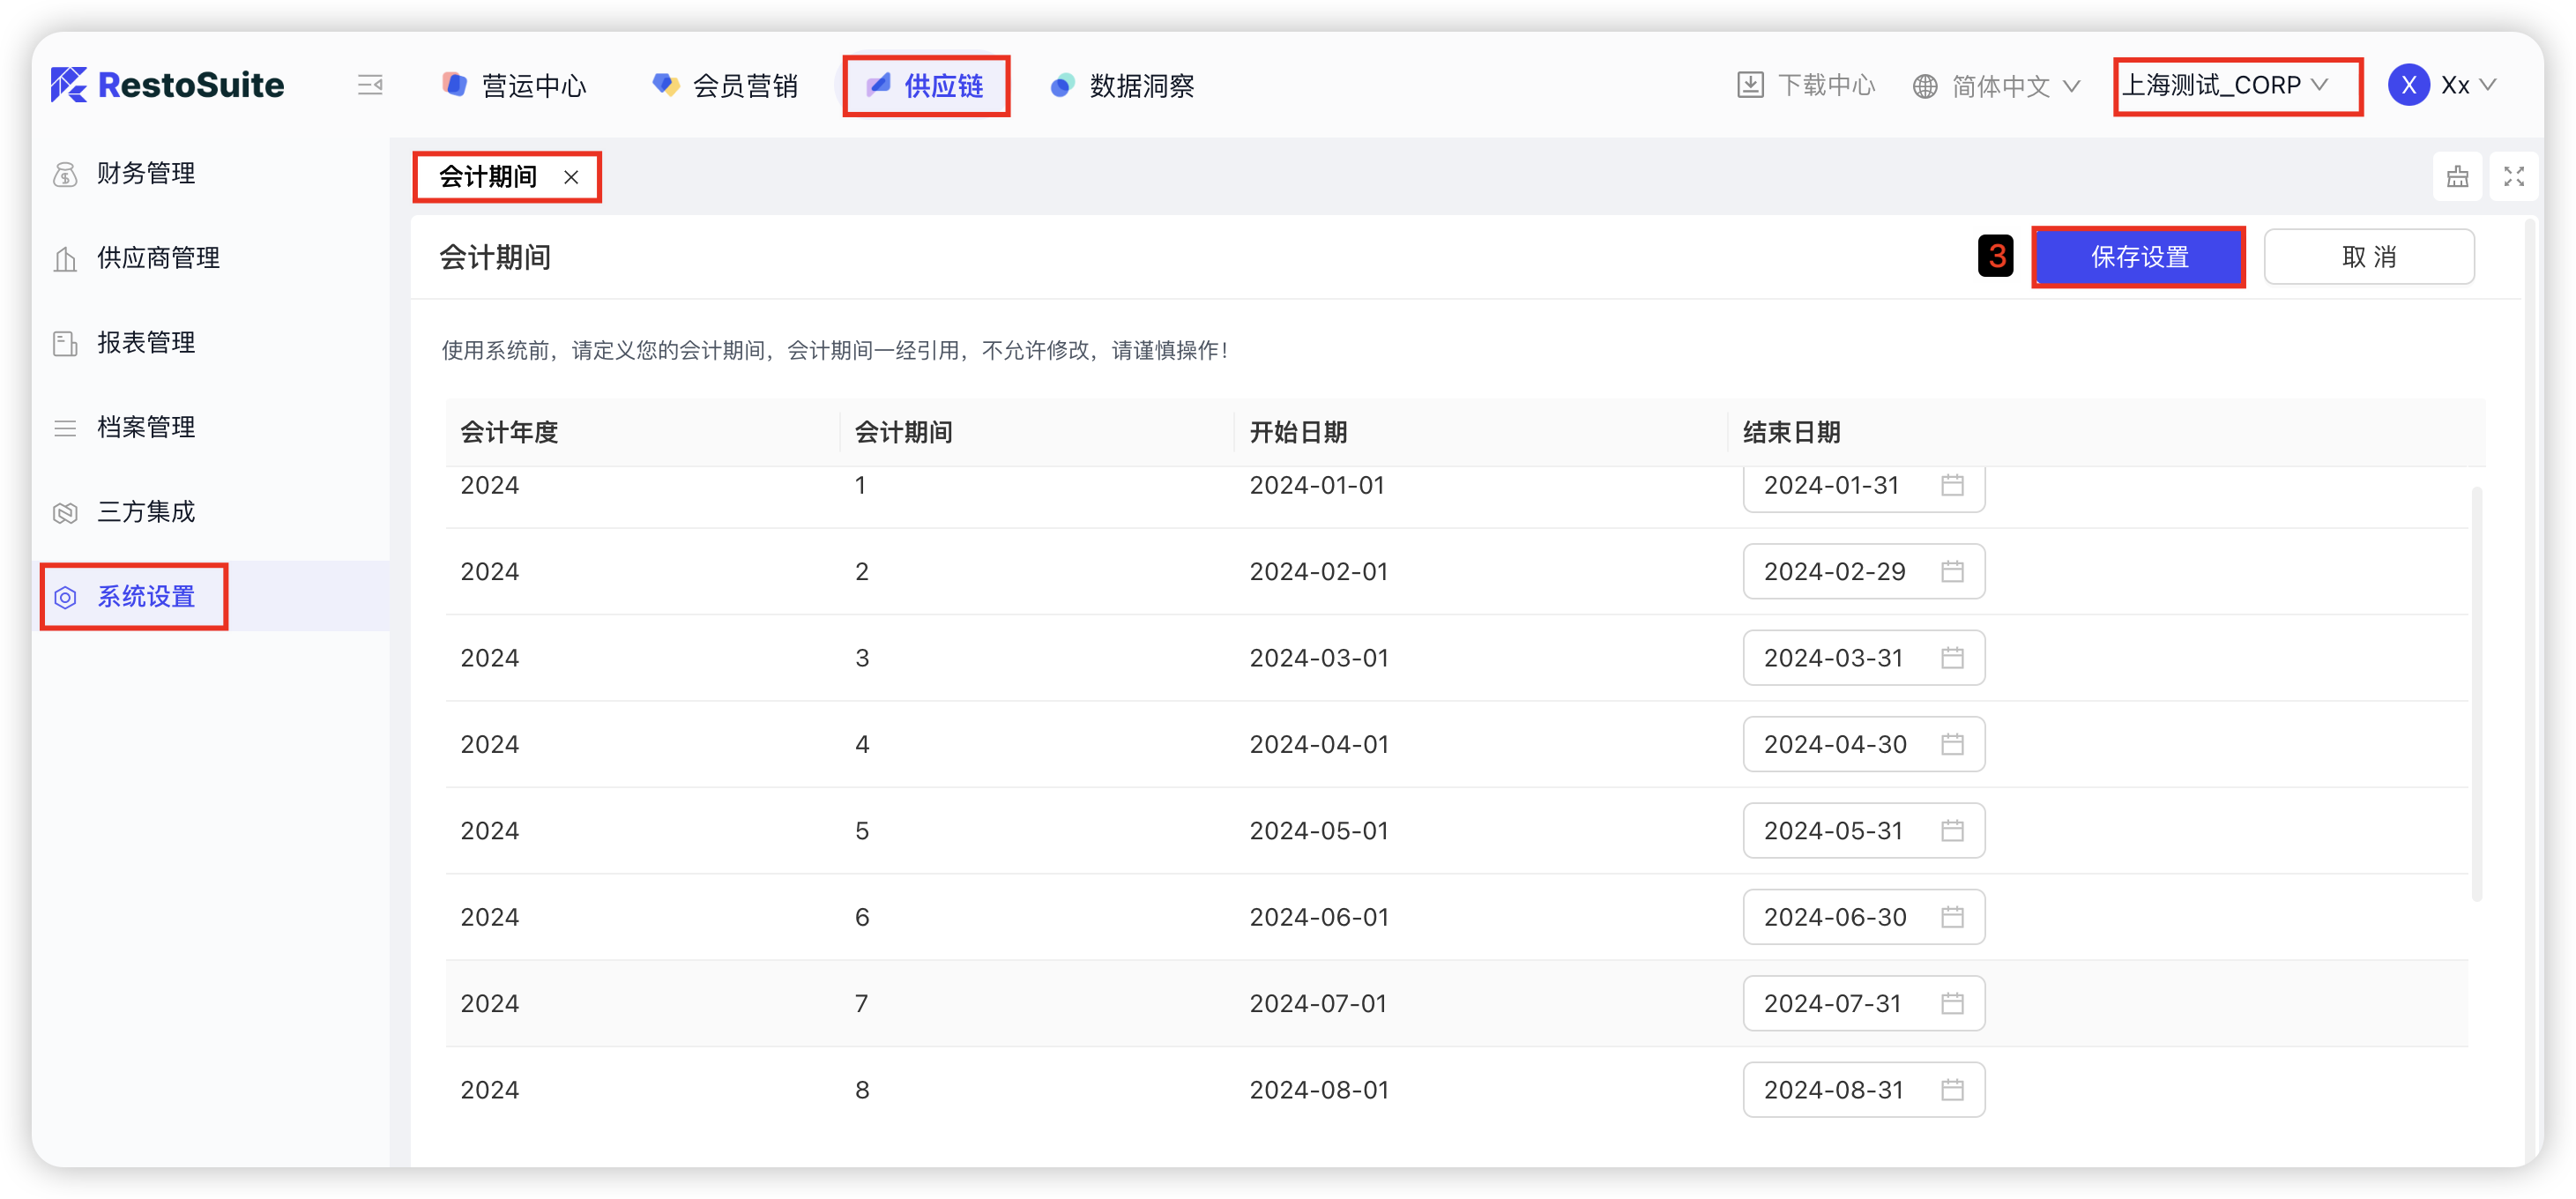The image size is (2576, 1199).
Task: Click the 2024-03-31 end date field
Action: (x=1833, y=658)
